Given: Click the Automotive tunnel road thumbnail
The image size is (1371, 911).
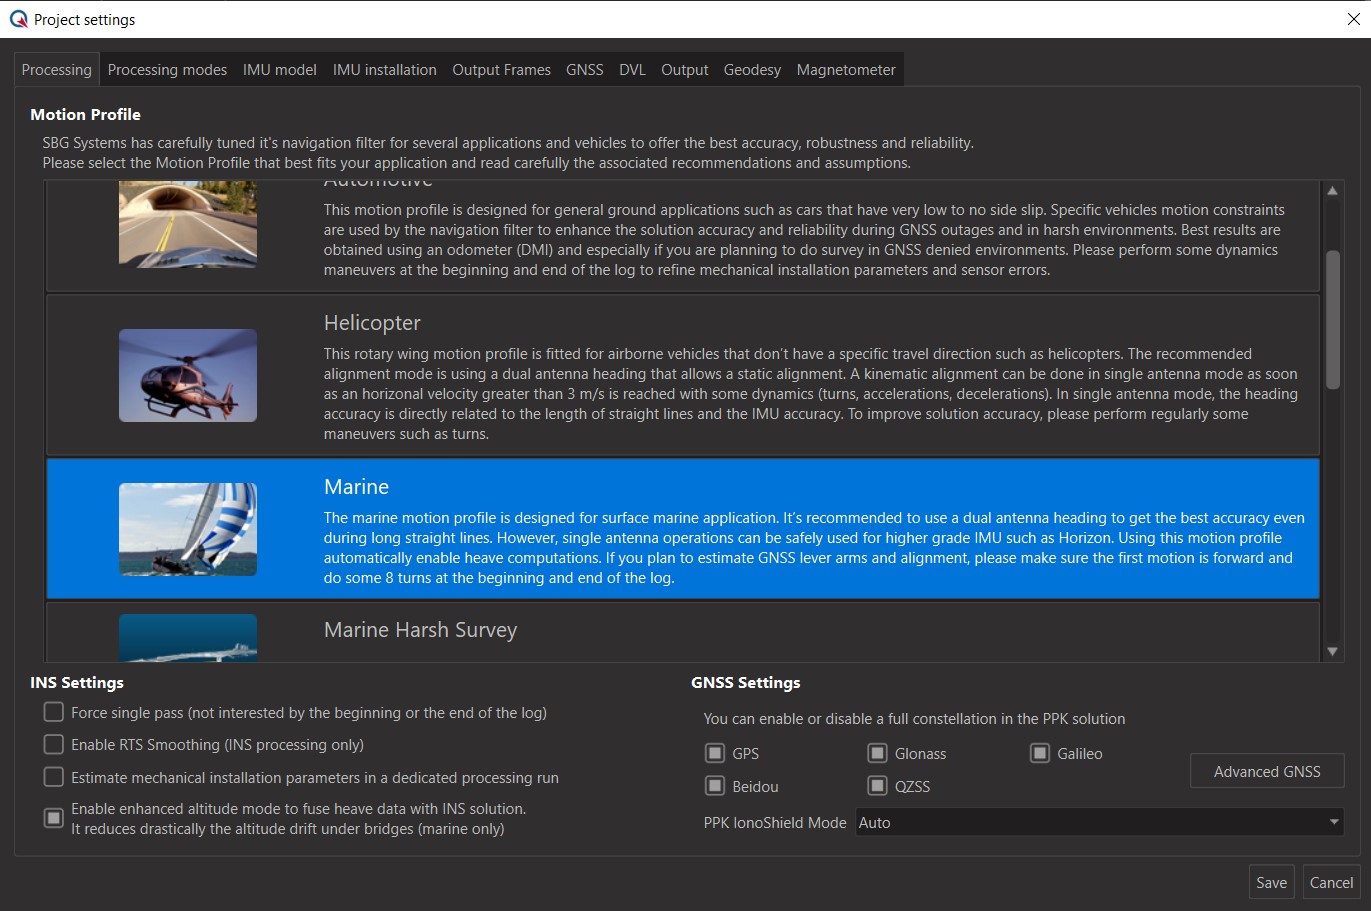Looking at the screenshot, I should pyautogui.click(x=188, y=224).
